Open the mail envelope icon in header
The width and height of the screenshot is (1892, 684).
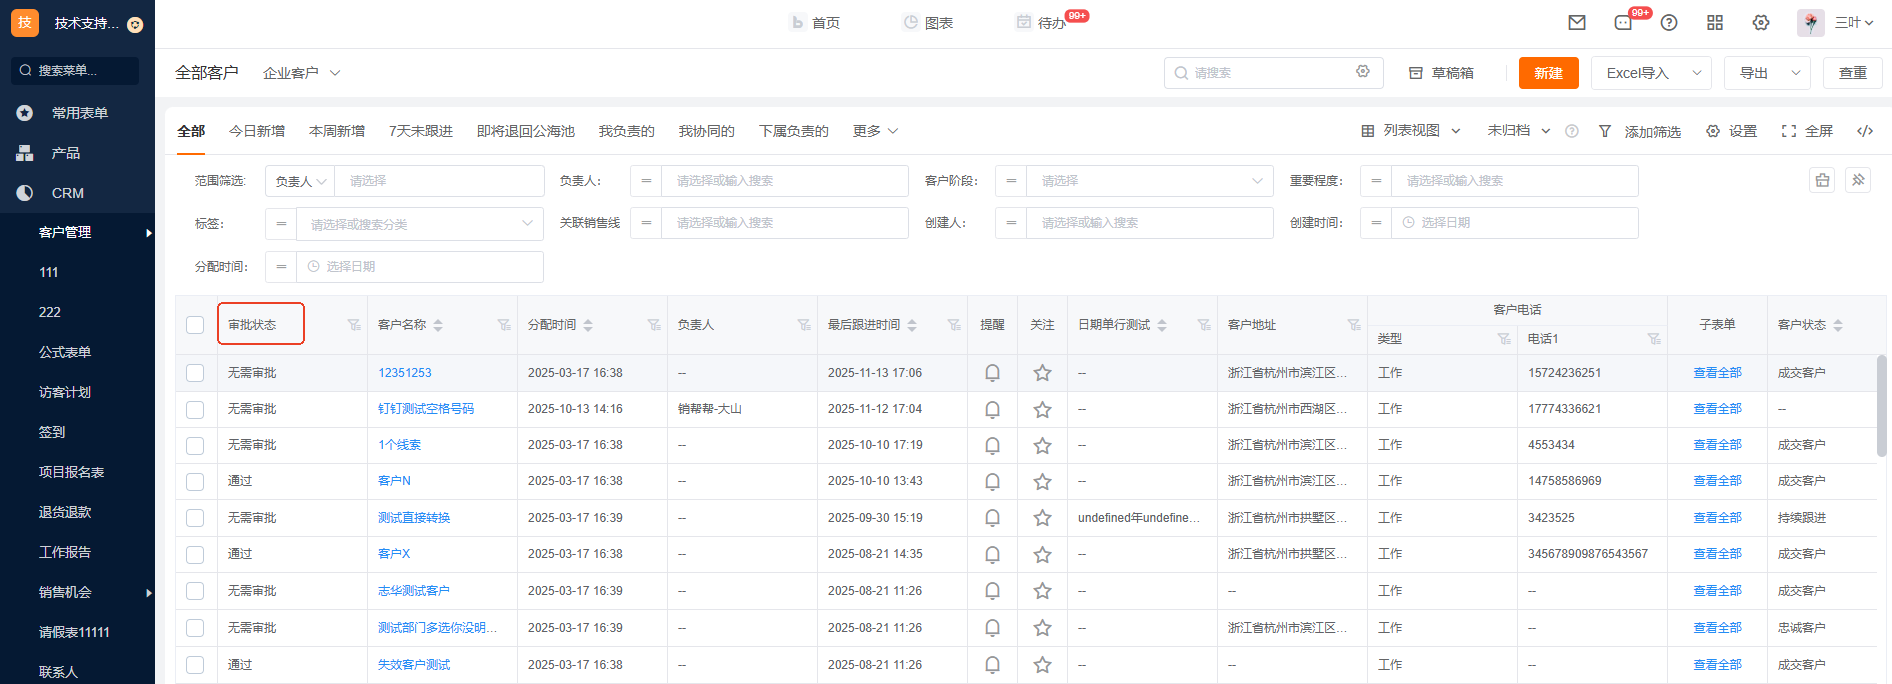tap(1577, 23)
